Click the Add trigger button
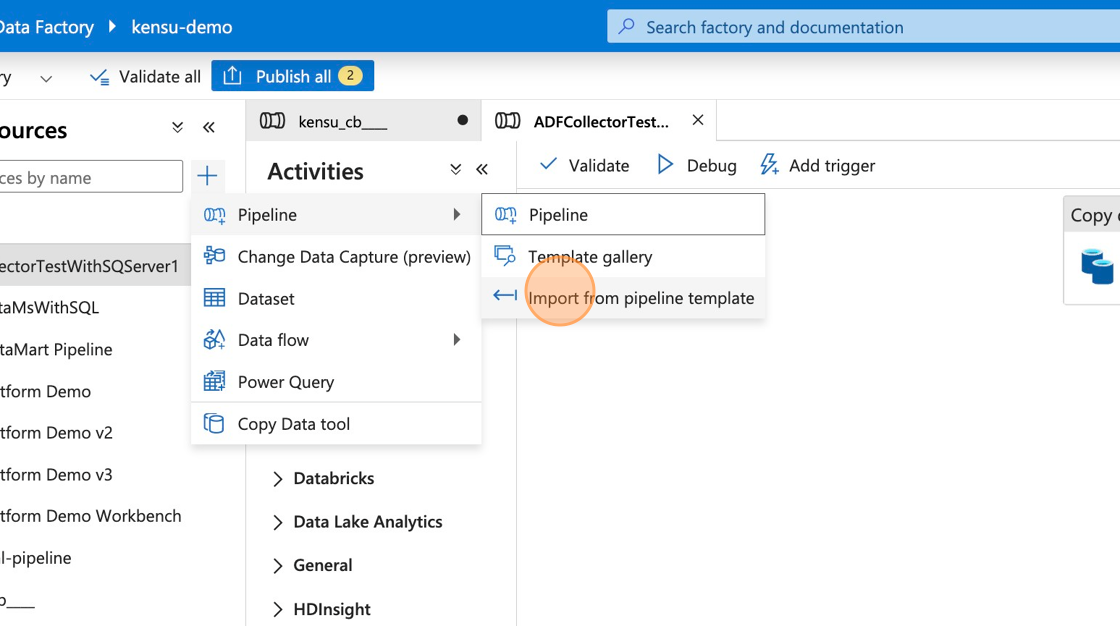Screen dimensions: 1120x626 coord(817,165)
